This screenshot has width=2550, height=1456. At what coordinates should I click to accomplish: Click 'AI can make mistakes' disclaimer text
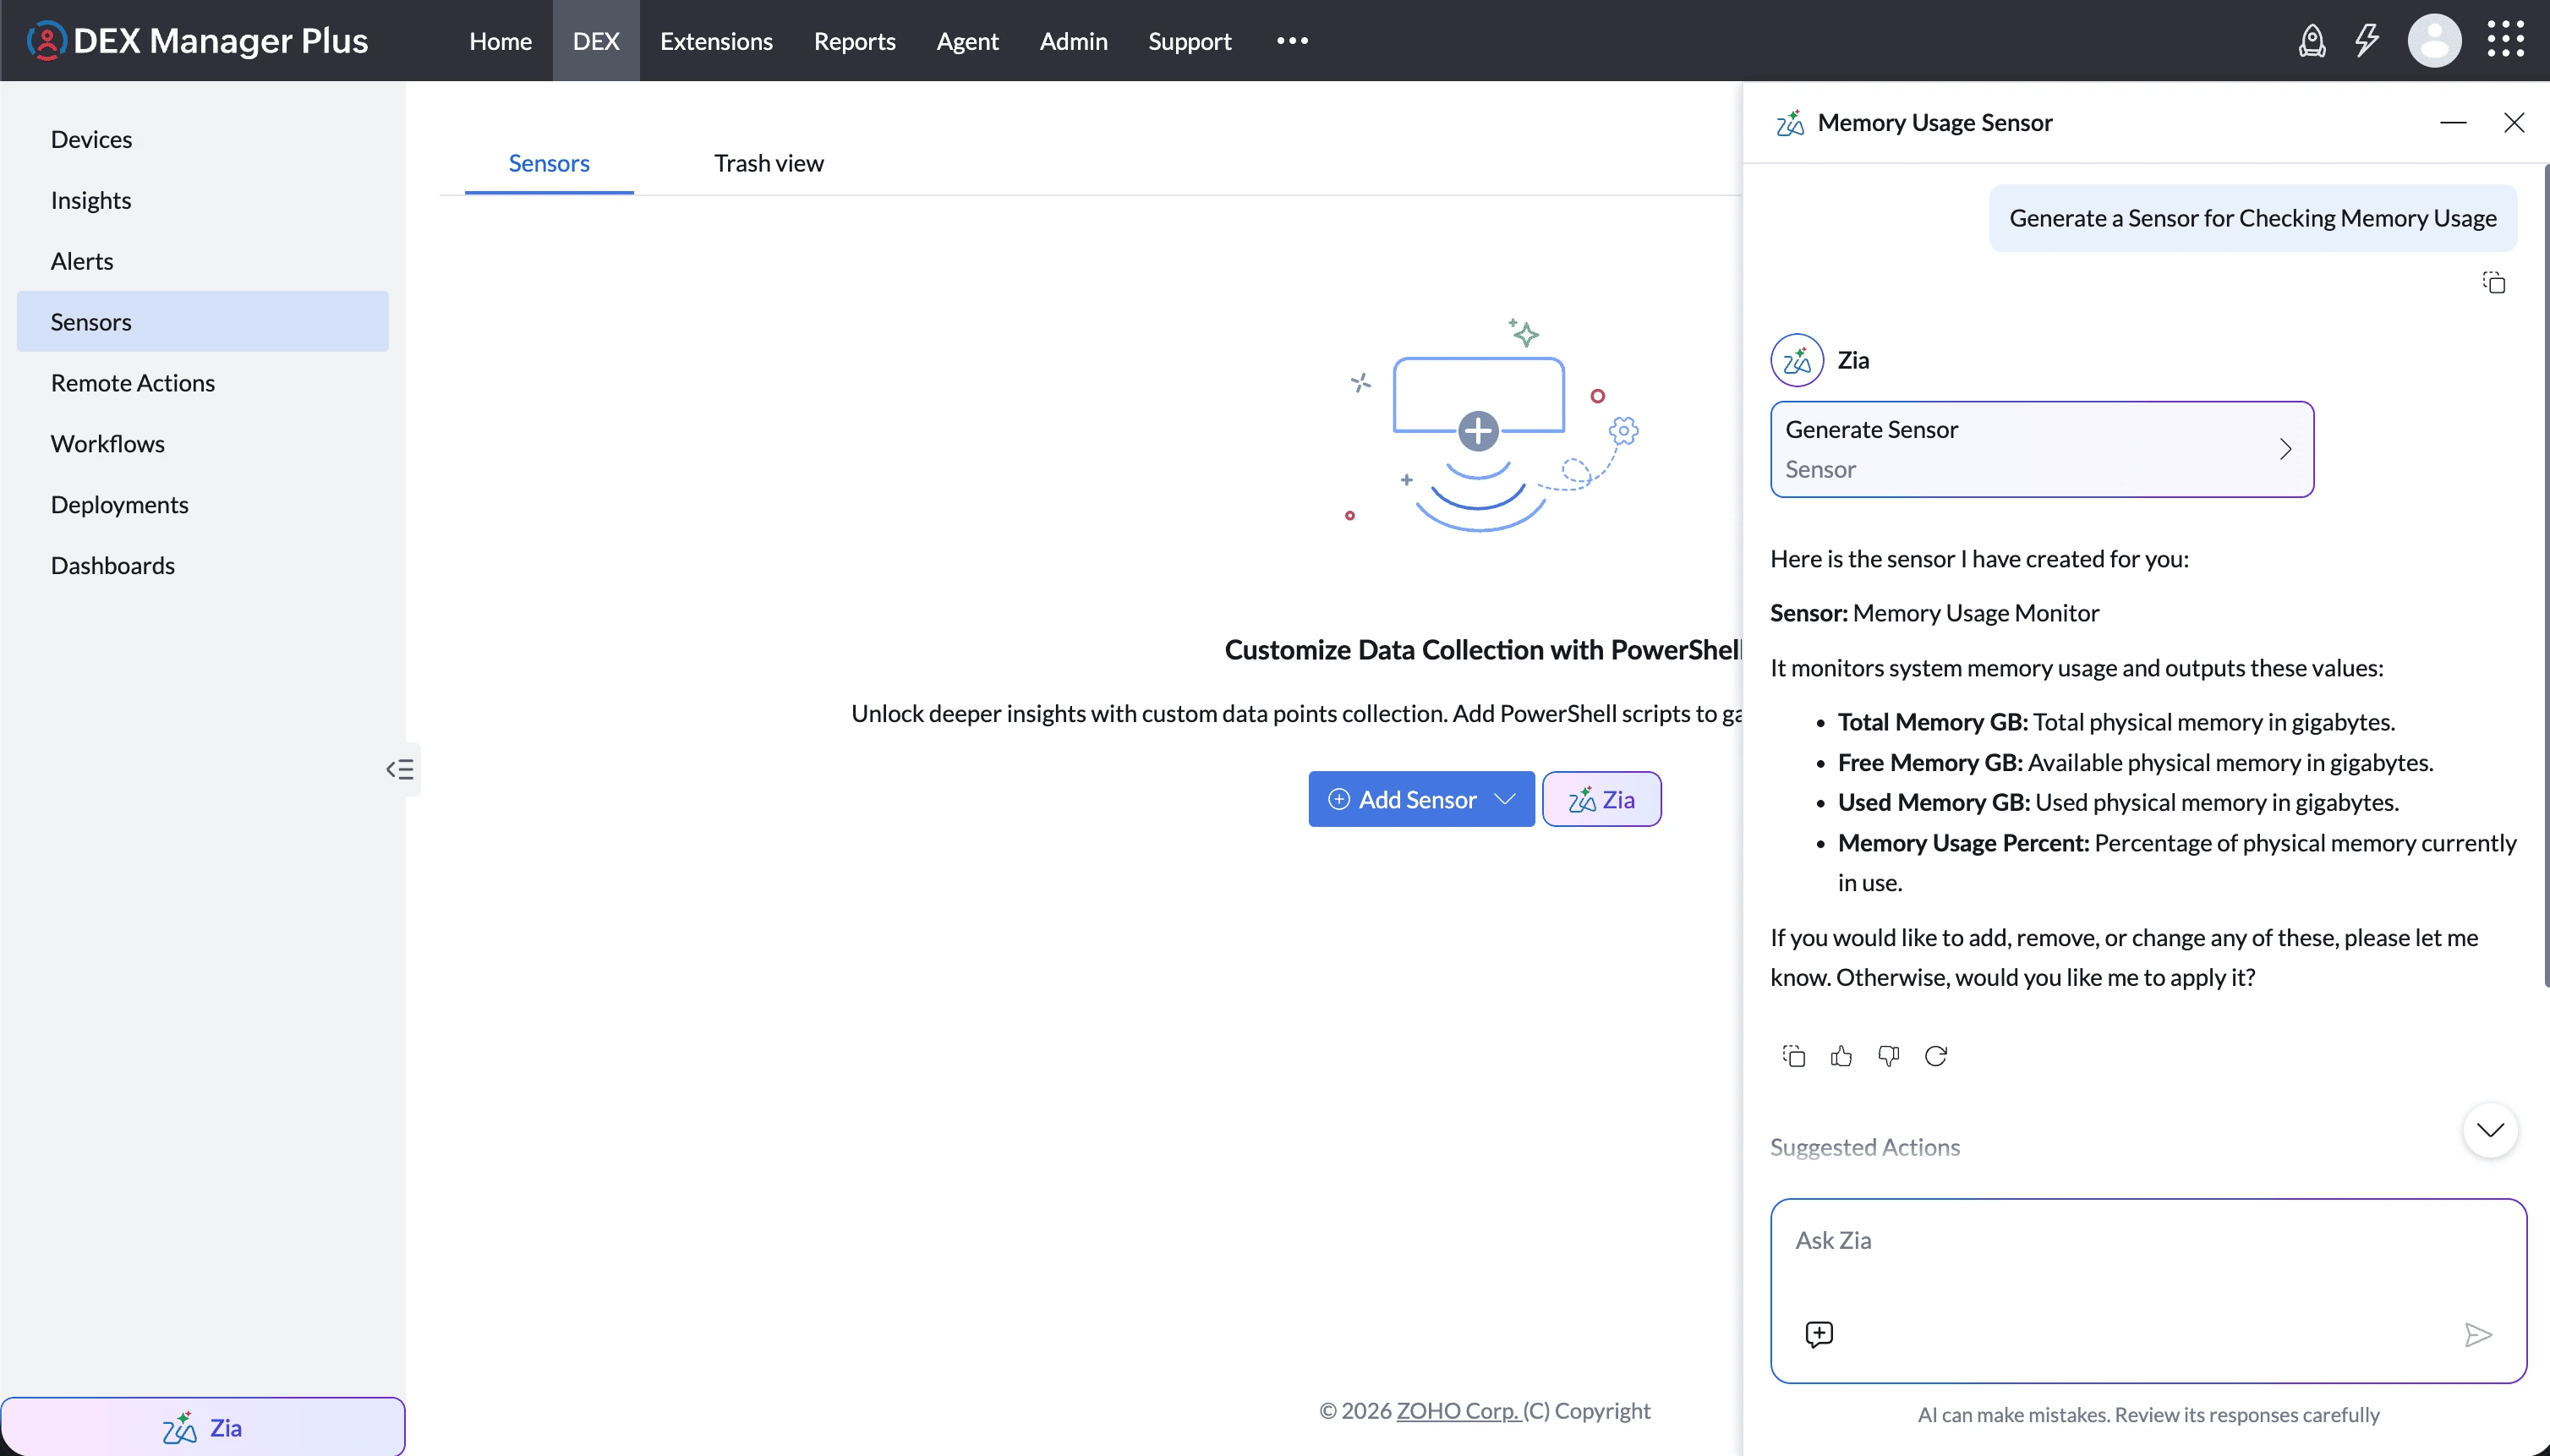pyautogui.click(x=2148, y=1415)
